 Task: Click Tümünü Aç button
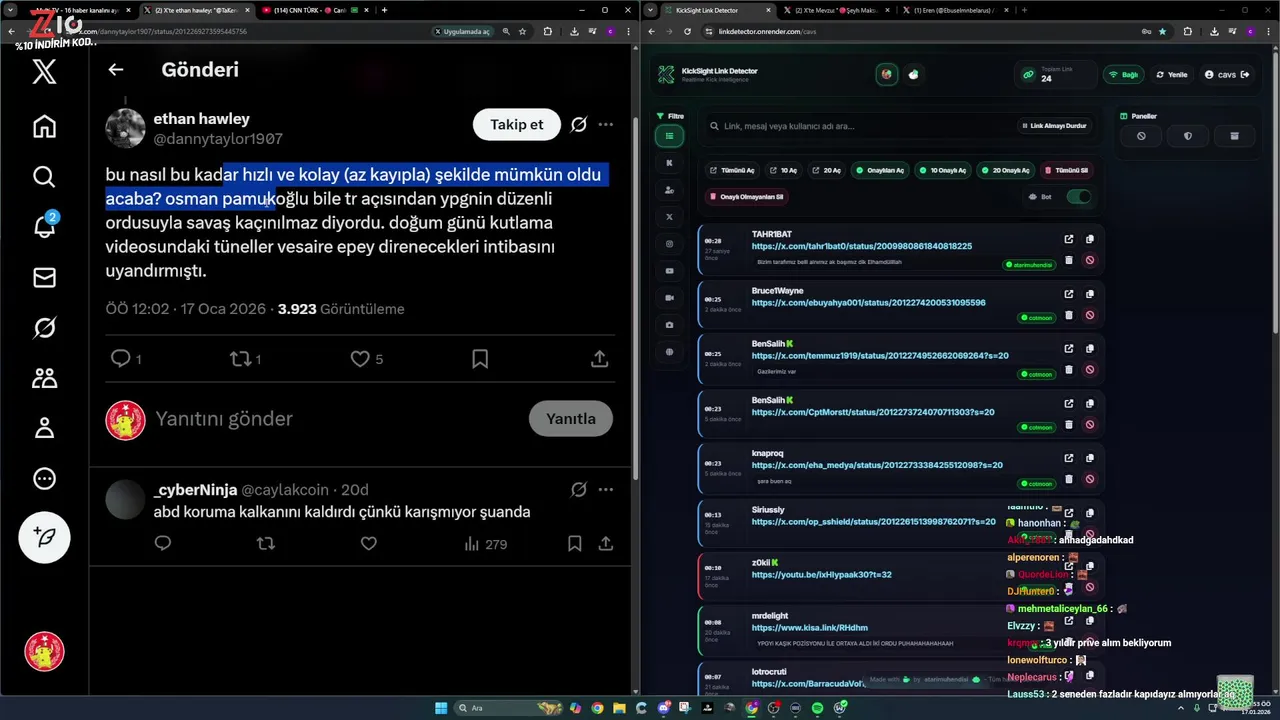click(731, 170)
